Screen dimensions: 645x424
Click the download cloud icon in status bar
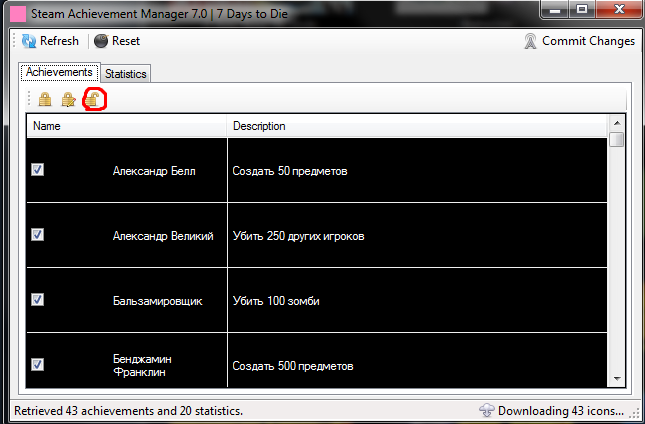tap(487, 410)
